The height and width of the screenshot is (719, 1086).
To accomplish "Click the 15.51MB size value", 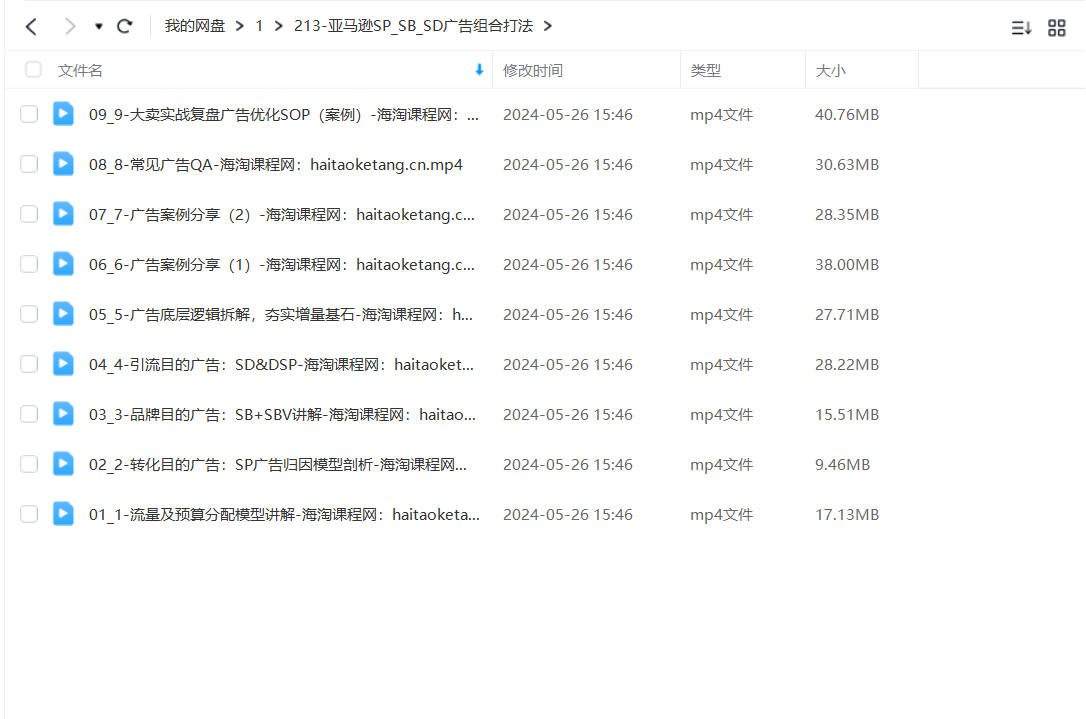I will [847, 415].
